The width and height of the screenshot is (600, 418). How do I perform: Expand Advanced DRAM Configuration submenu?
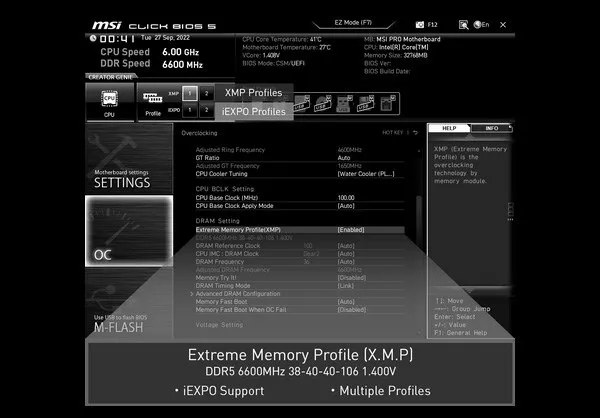click(238, 294)
